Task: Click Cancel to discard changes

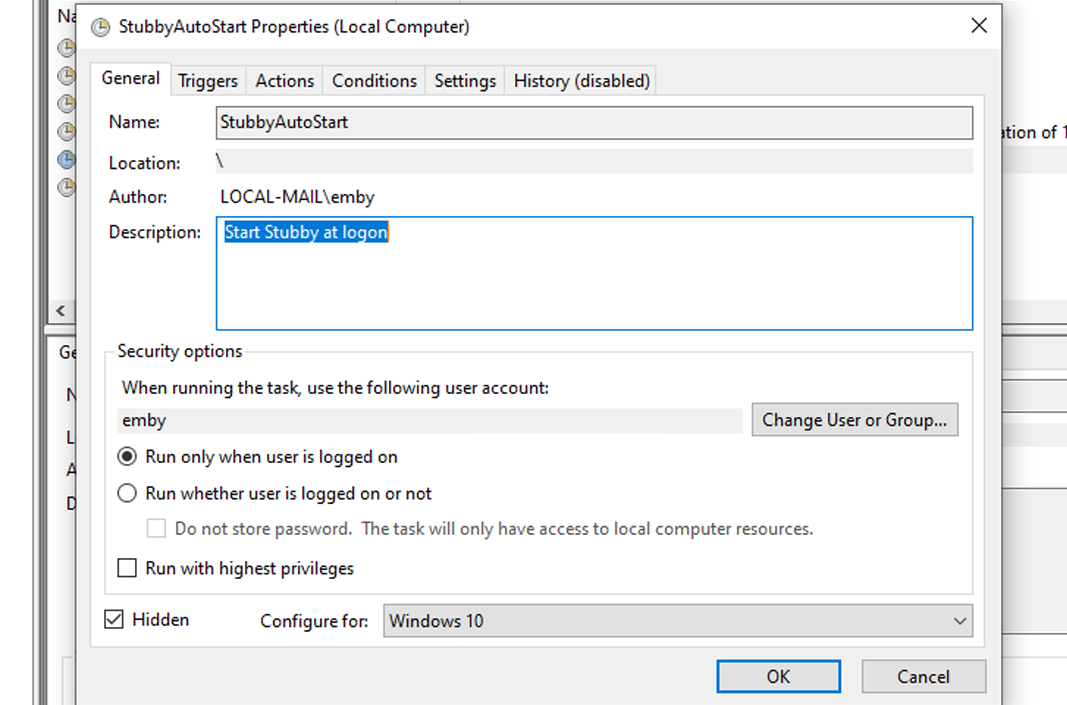Action: tap(923, 677)
